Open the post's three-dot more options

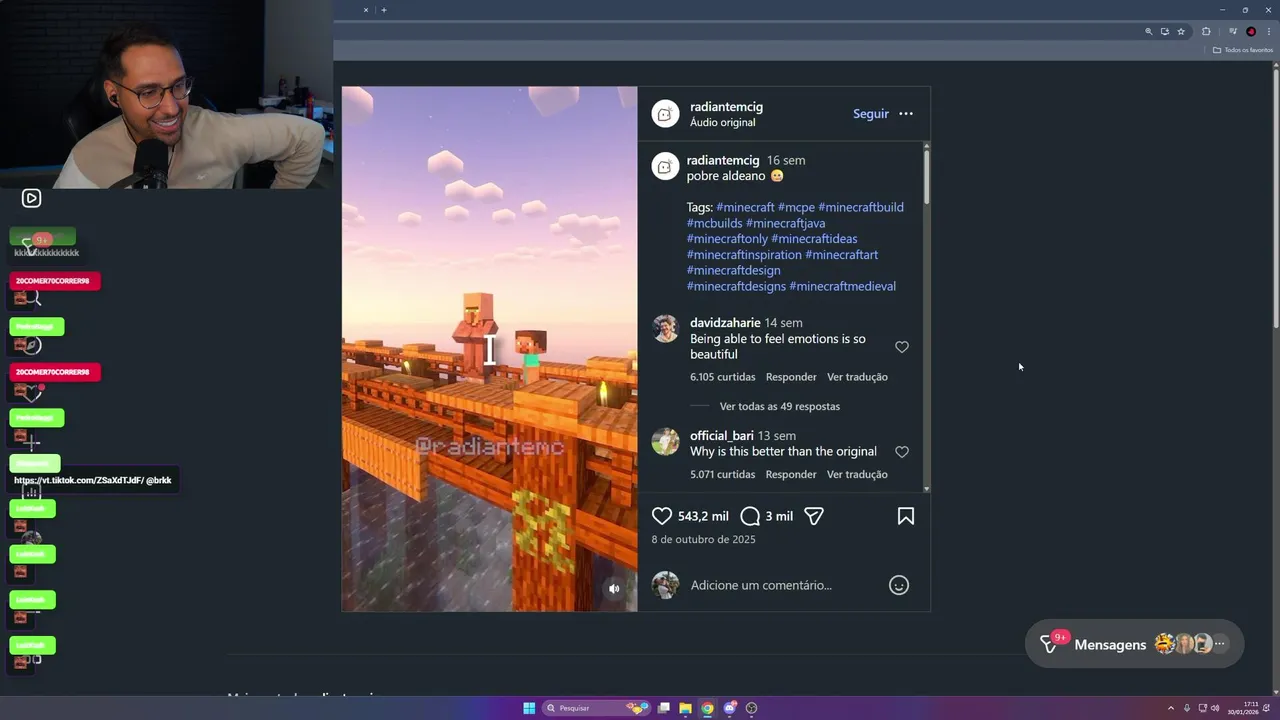tap(906, 114)
